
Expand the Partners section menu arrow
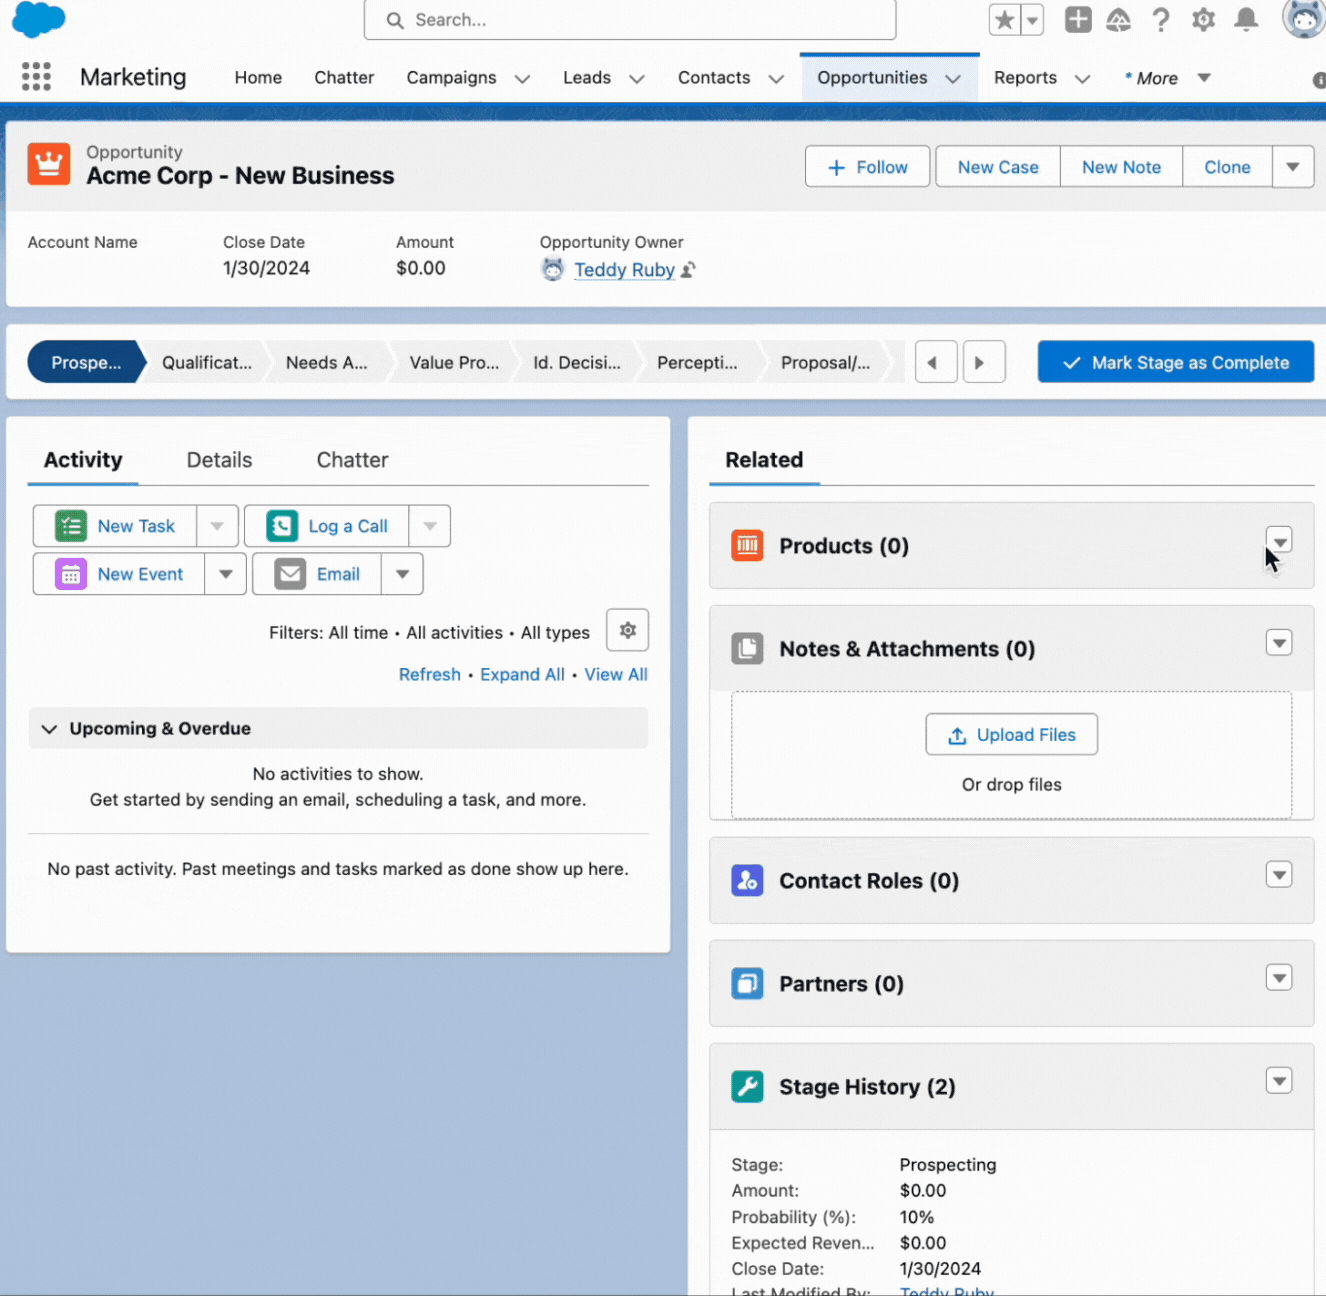click(1279, 977)
